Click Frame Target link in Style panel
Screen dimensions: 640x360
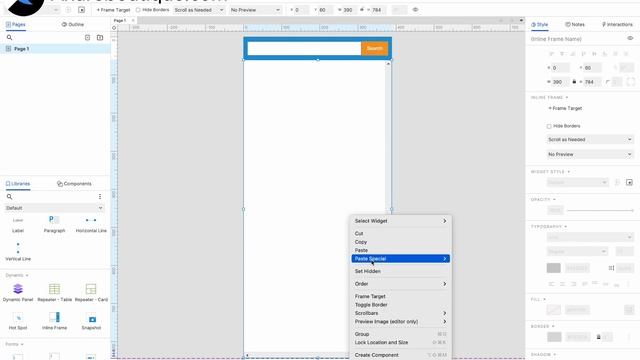click(x=565, y=108)
